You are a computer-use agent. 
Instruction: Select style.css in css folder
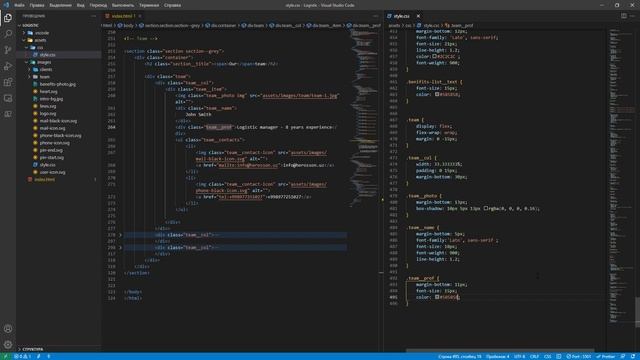[x=58, y=55]
